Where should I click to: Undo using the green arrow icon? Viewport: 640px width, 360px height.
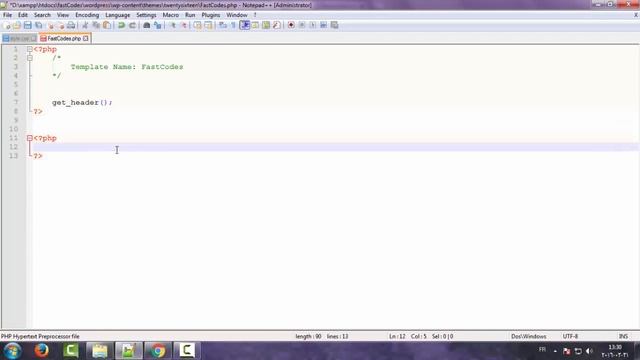121,25
